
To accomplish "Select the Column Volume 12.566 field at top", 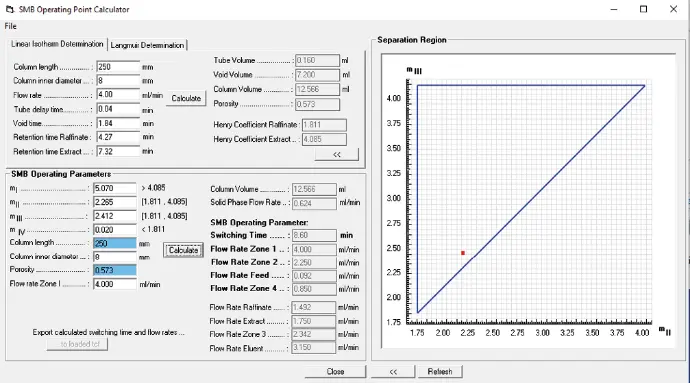I will click(x=317, y=89).
